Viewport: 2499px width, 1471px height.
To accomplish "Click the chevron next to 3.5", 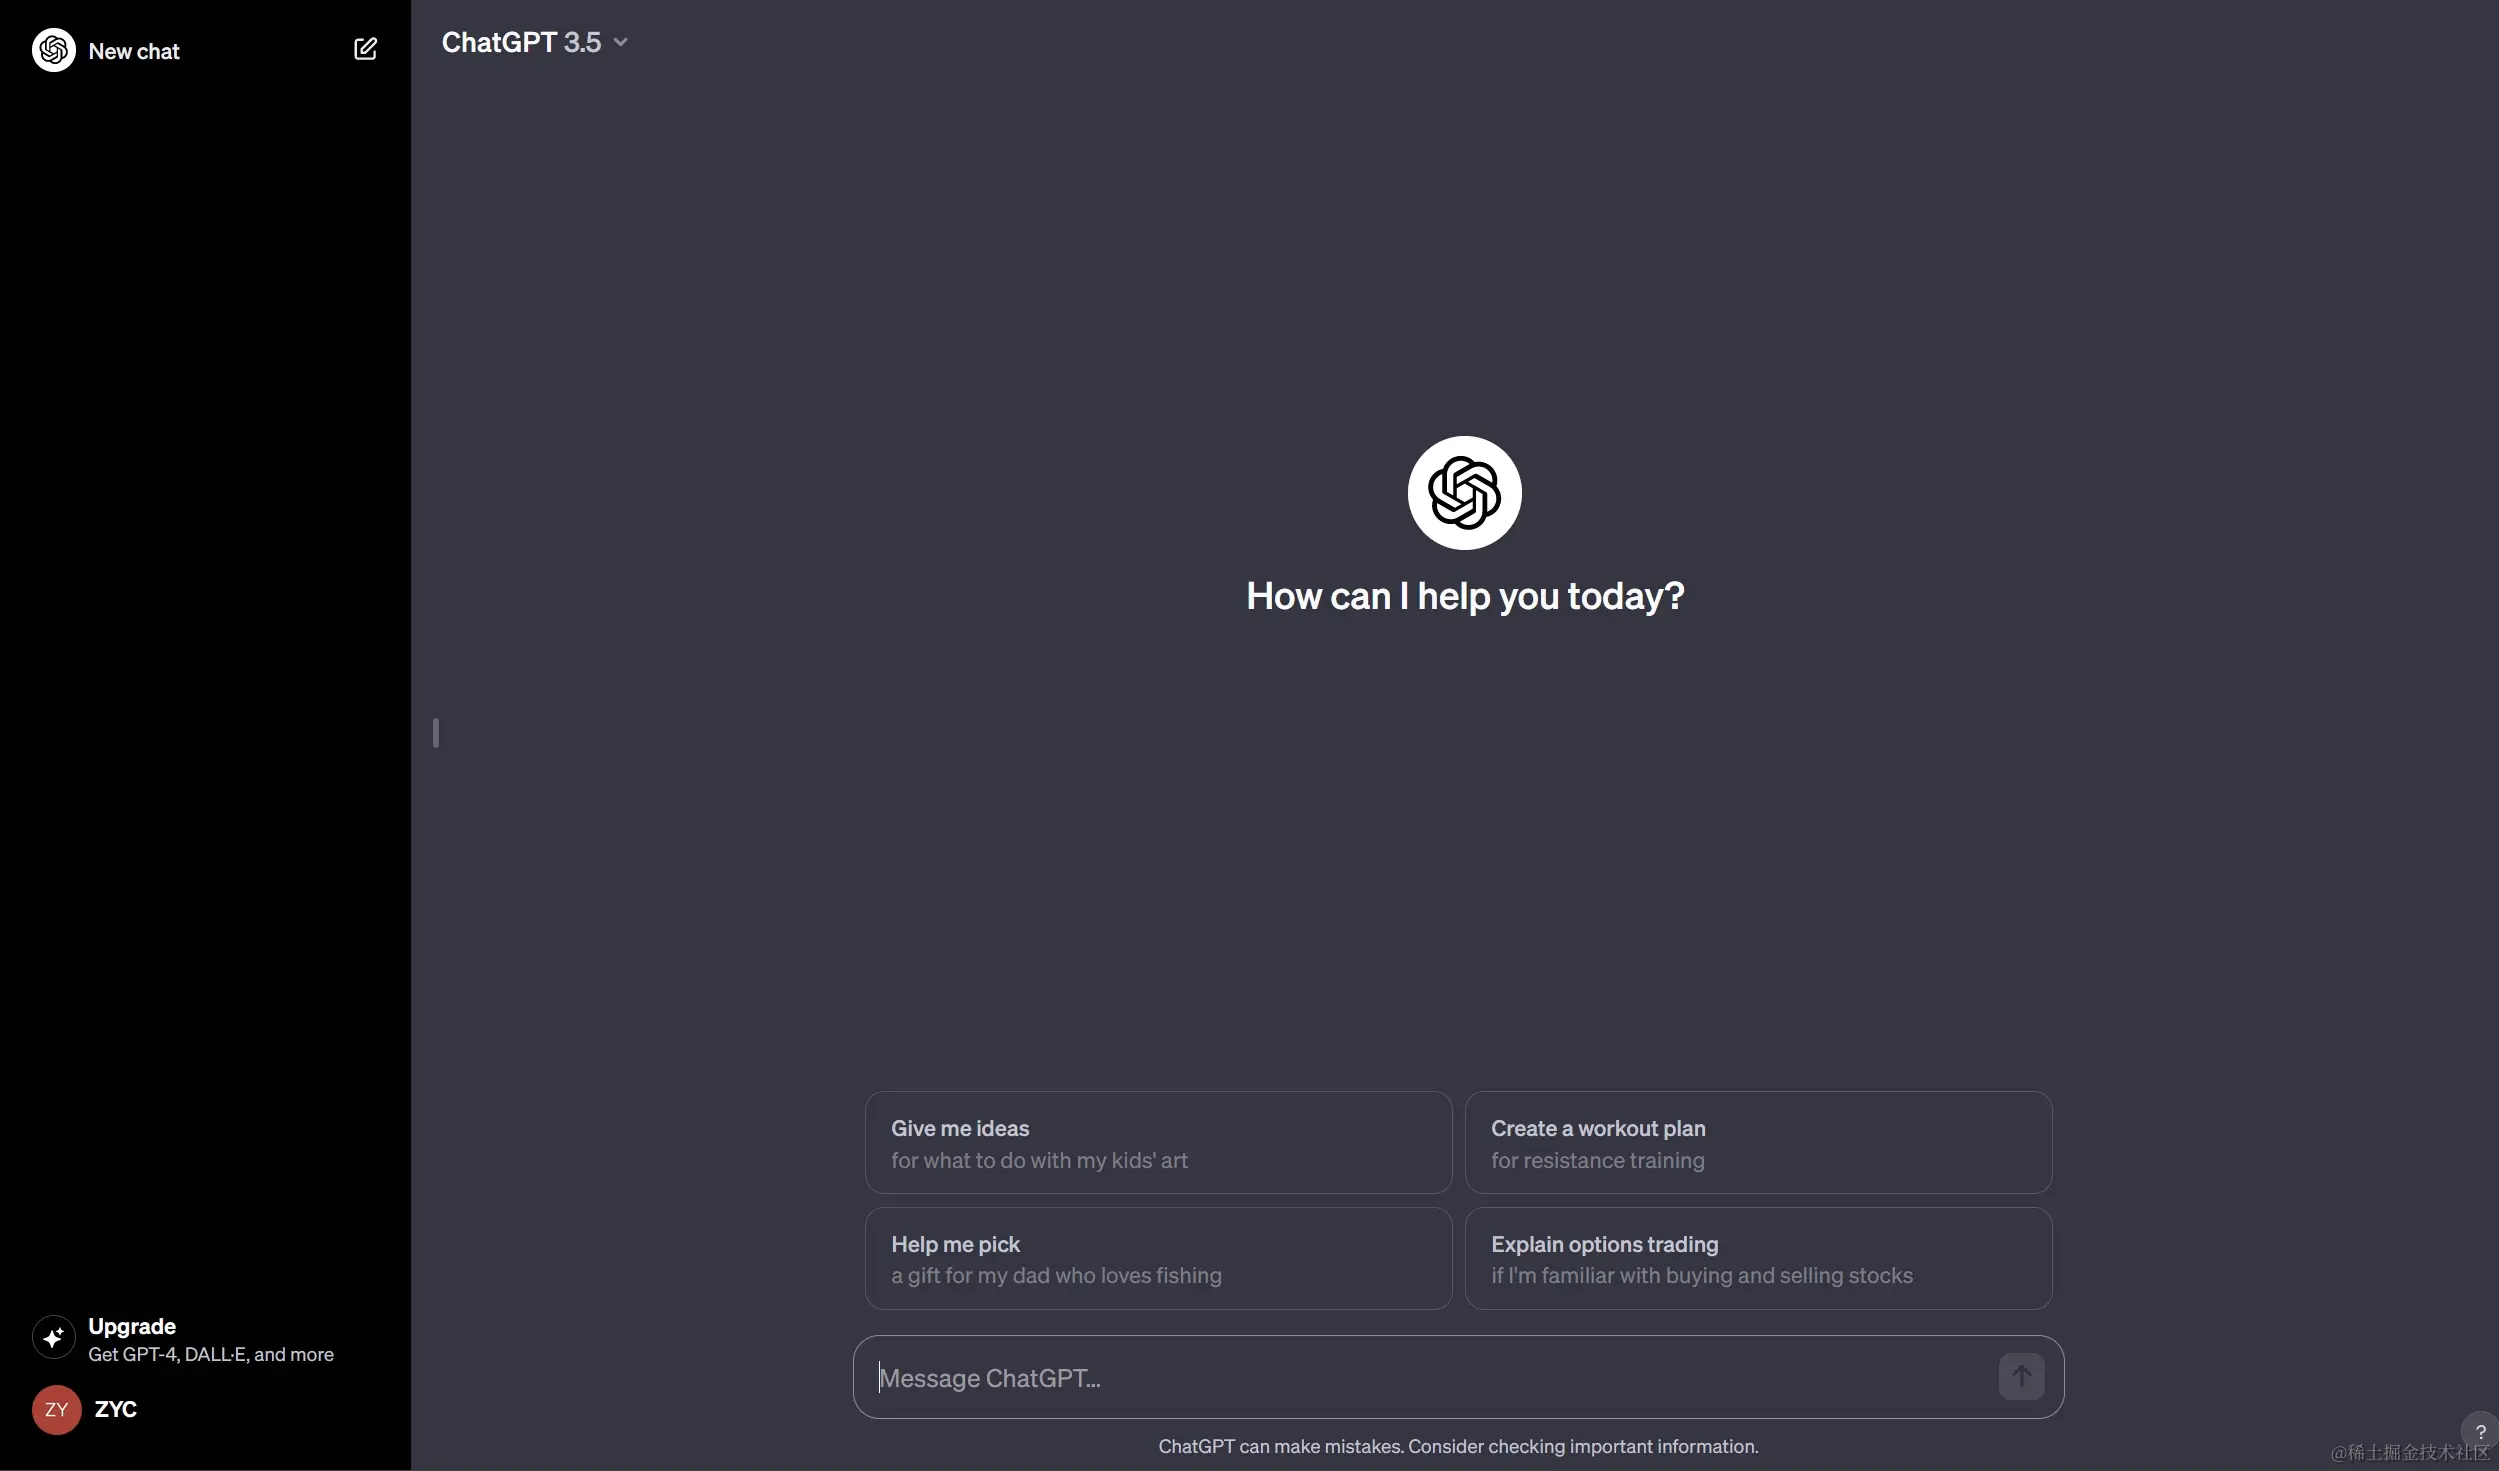I will [621, 42].
